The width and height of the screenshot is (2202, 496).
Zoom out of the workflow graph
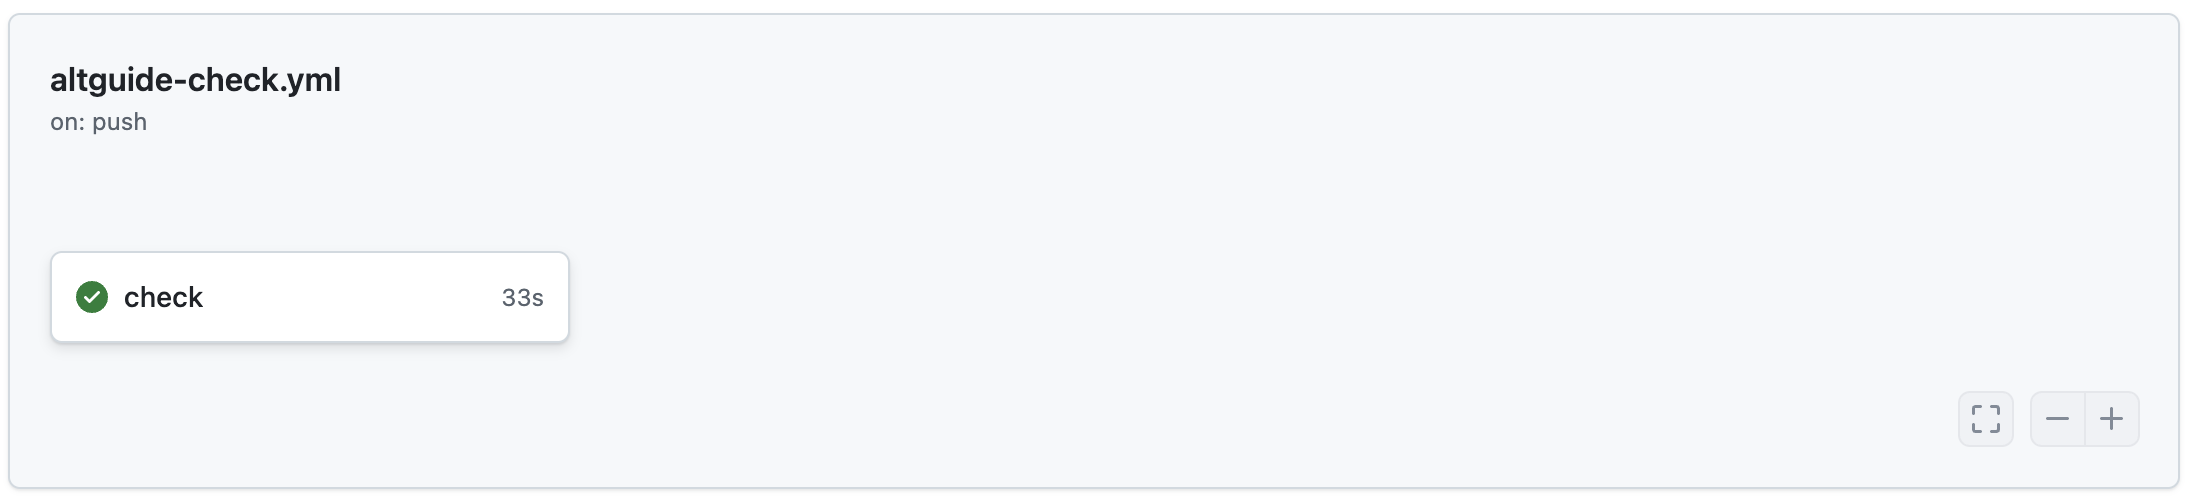2057,419
